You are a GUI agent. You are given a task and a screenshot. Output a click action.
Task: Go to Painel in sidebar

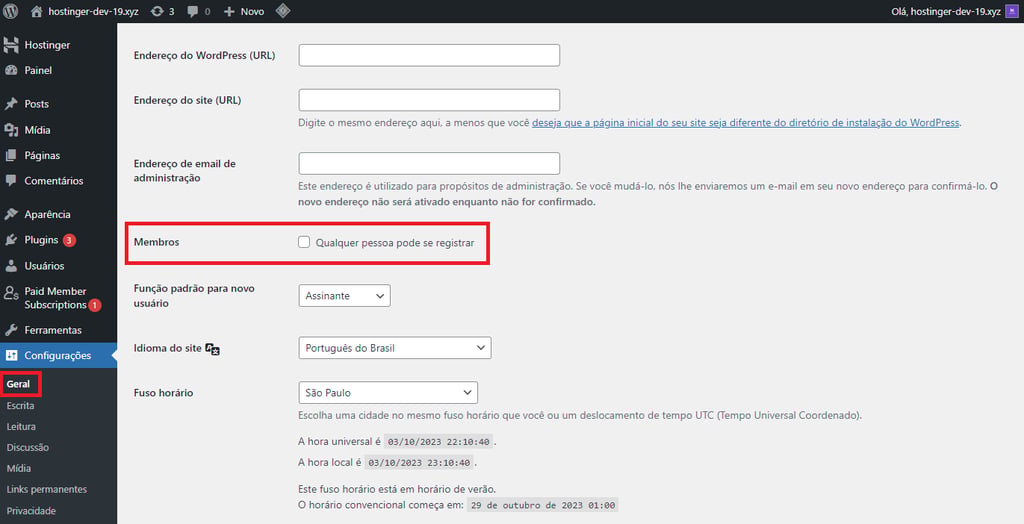click(38, 70)
